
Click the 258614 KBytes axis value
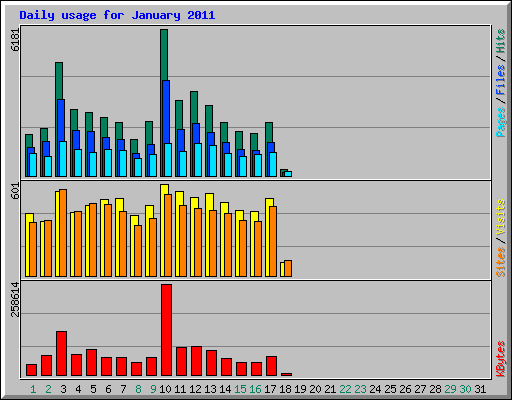15,299
